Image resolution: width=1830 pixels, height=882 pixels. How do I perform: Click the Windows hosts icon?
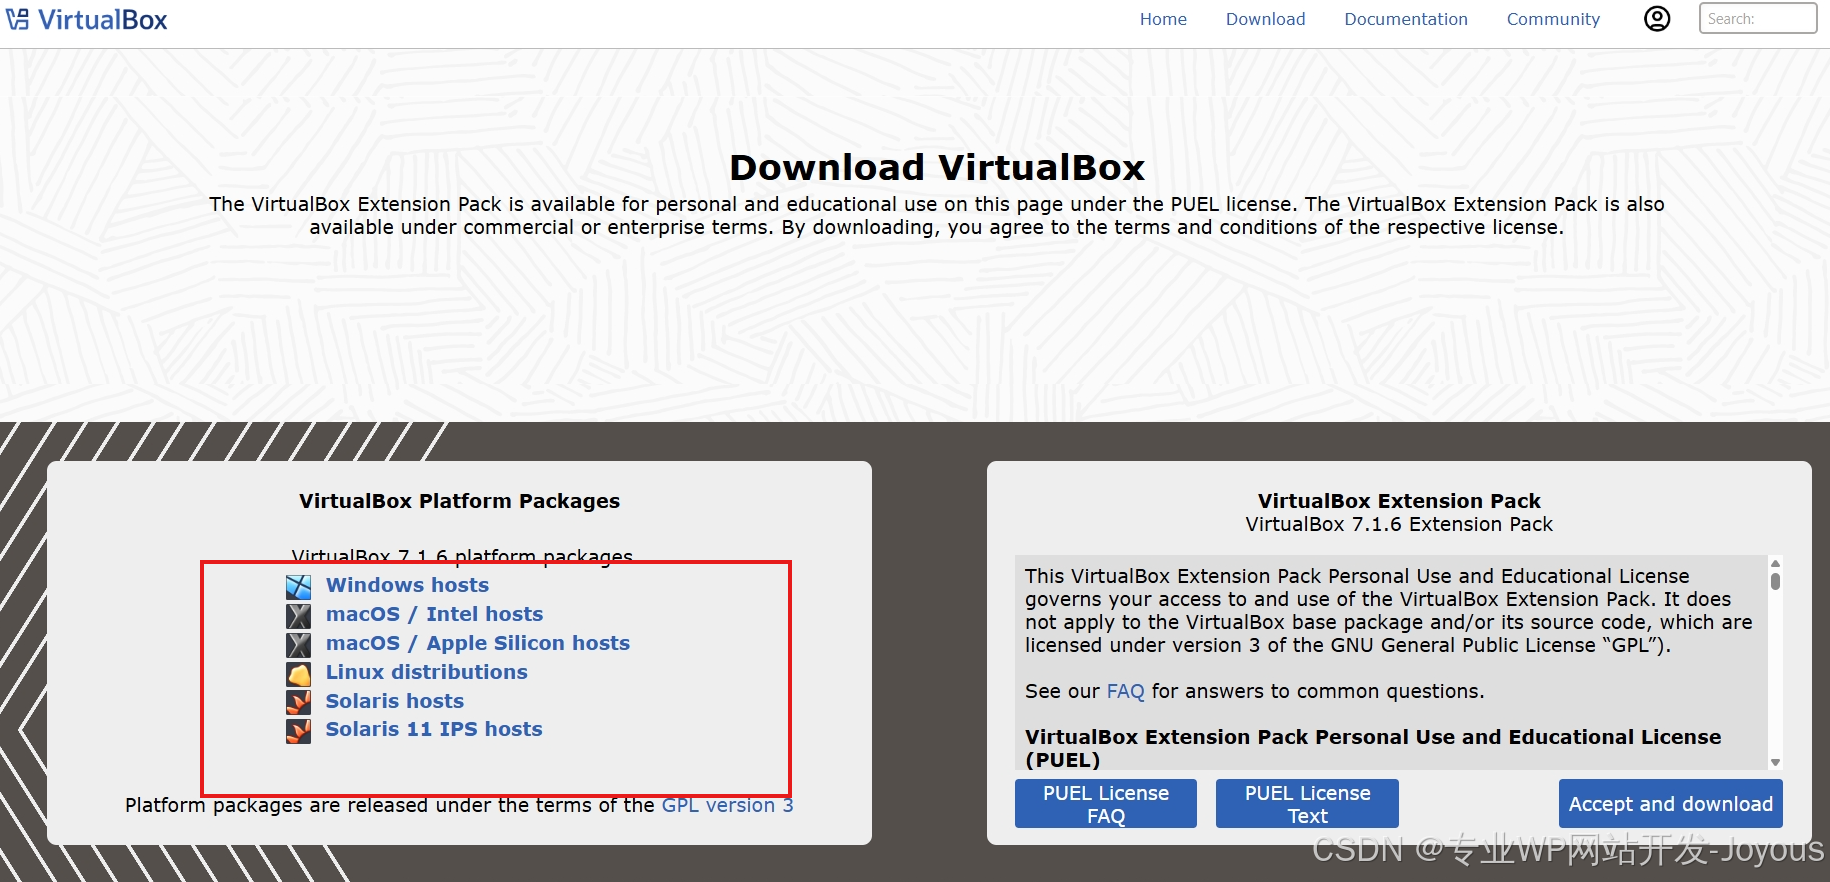298,586
